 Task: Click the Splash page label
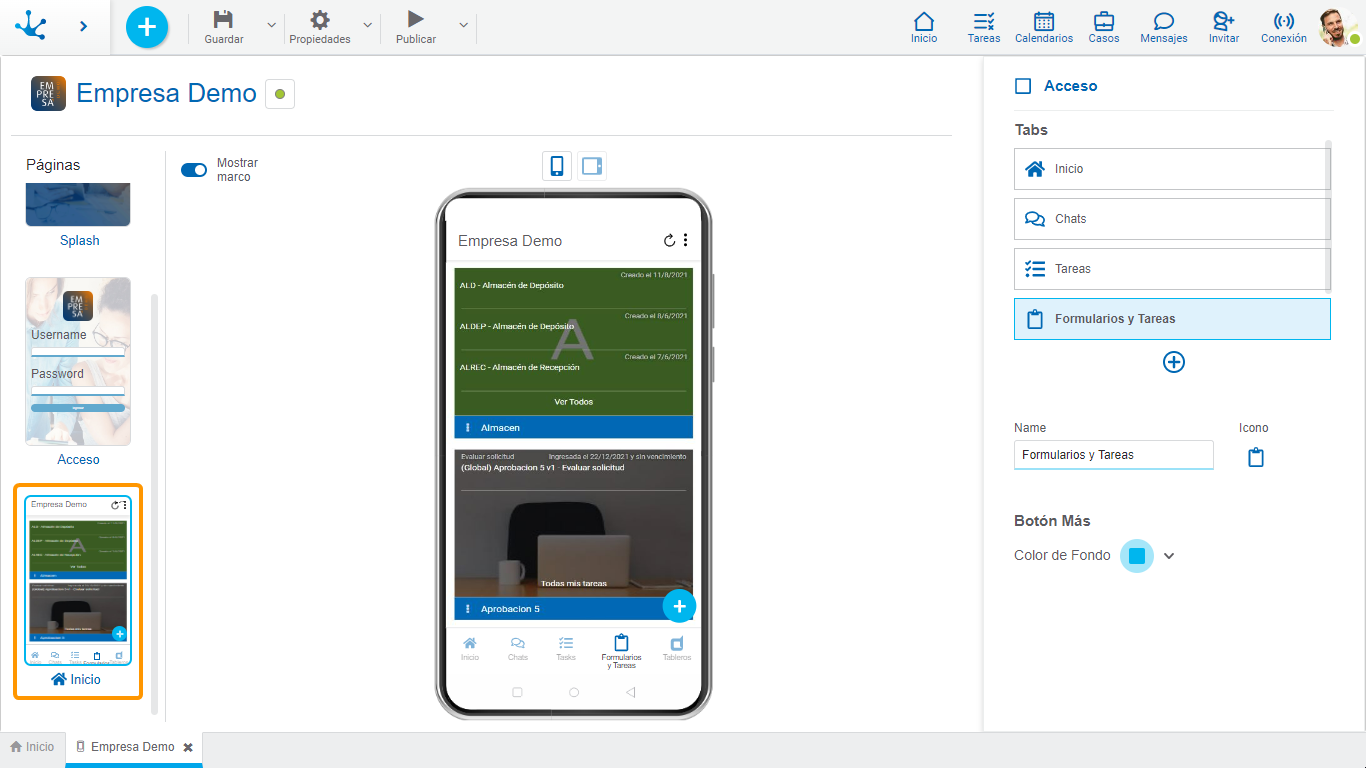80,241
